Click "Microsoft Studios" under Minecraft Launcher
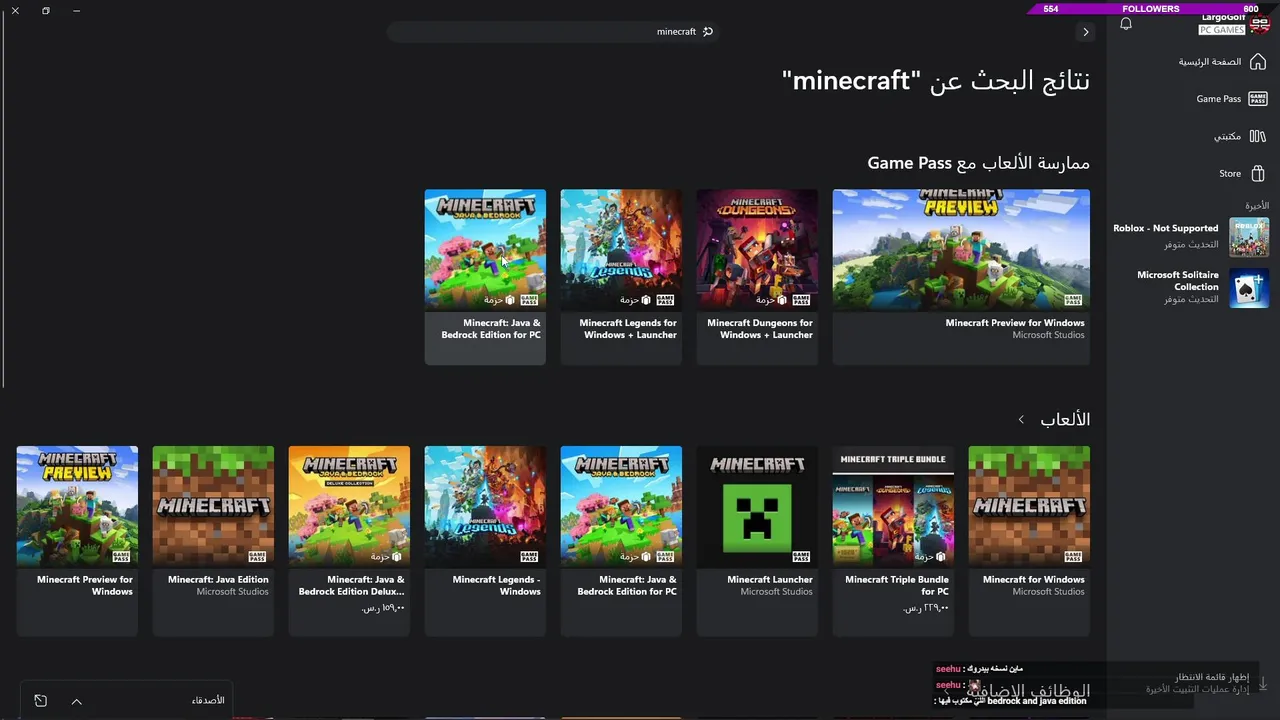The height and width of the screenshot is (720, 1280). pyautogui.click(x=776, y=592)
